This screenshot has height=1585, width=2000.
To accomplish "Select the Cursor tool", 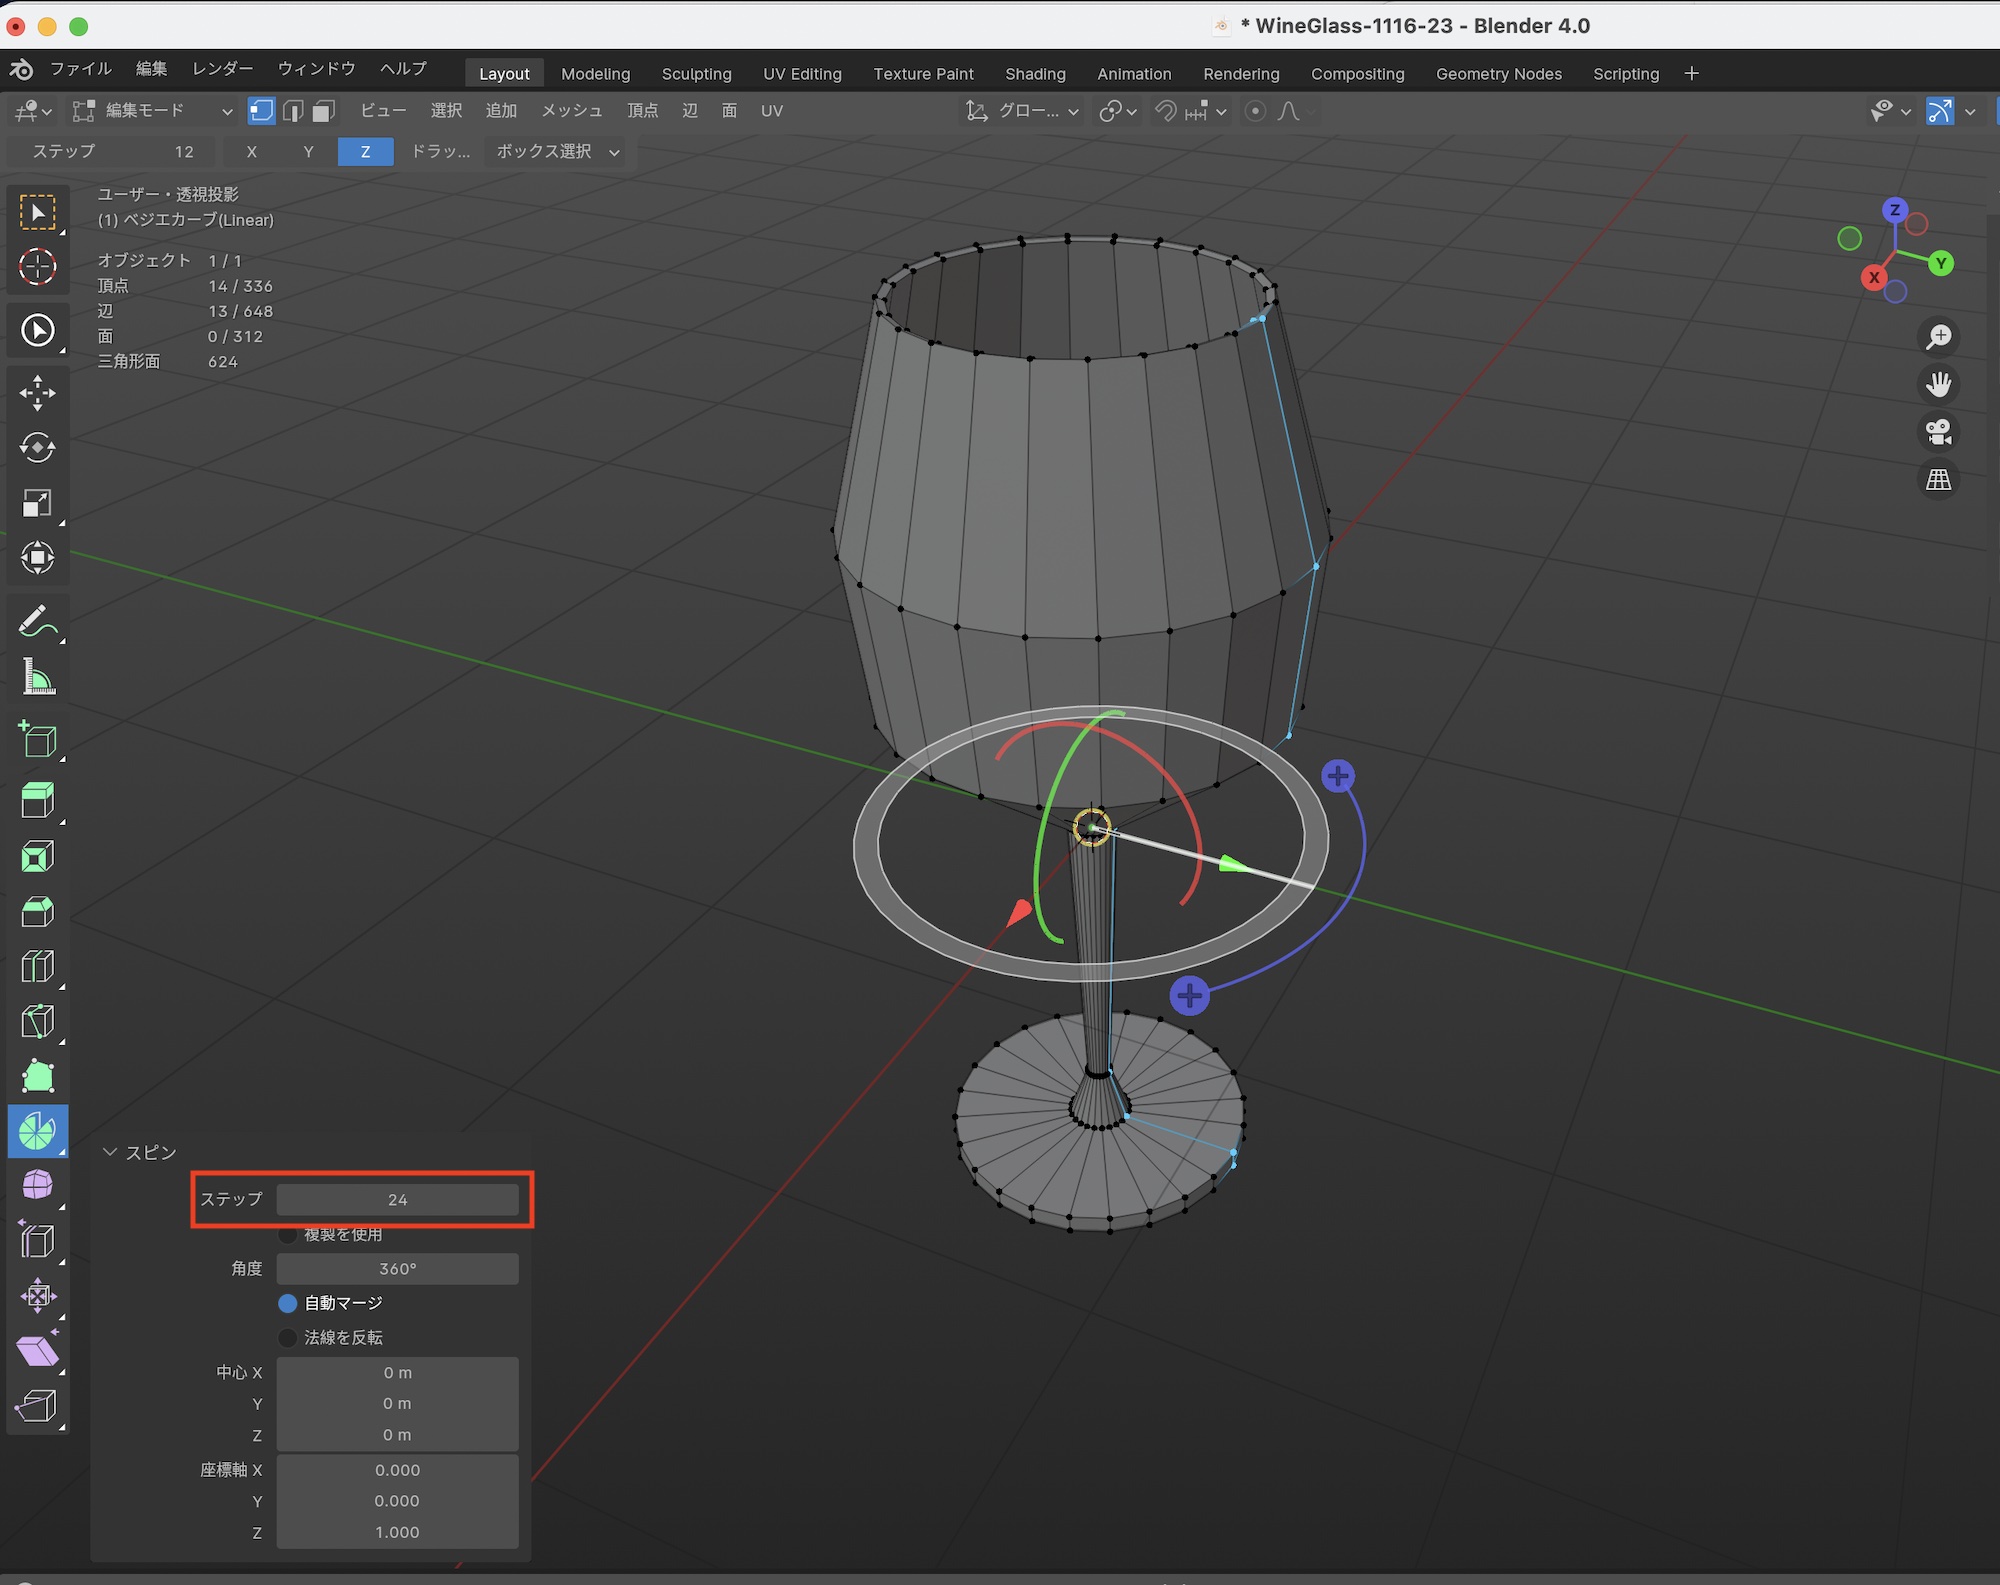I will point(37,267).
